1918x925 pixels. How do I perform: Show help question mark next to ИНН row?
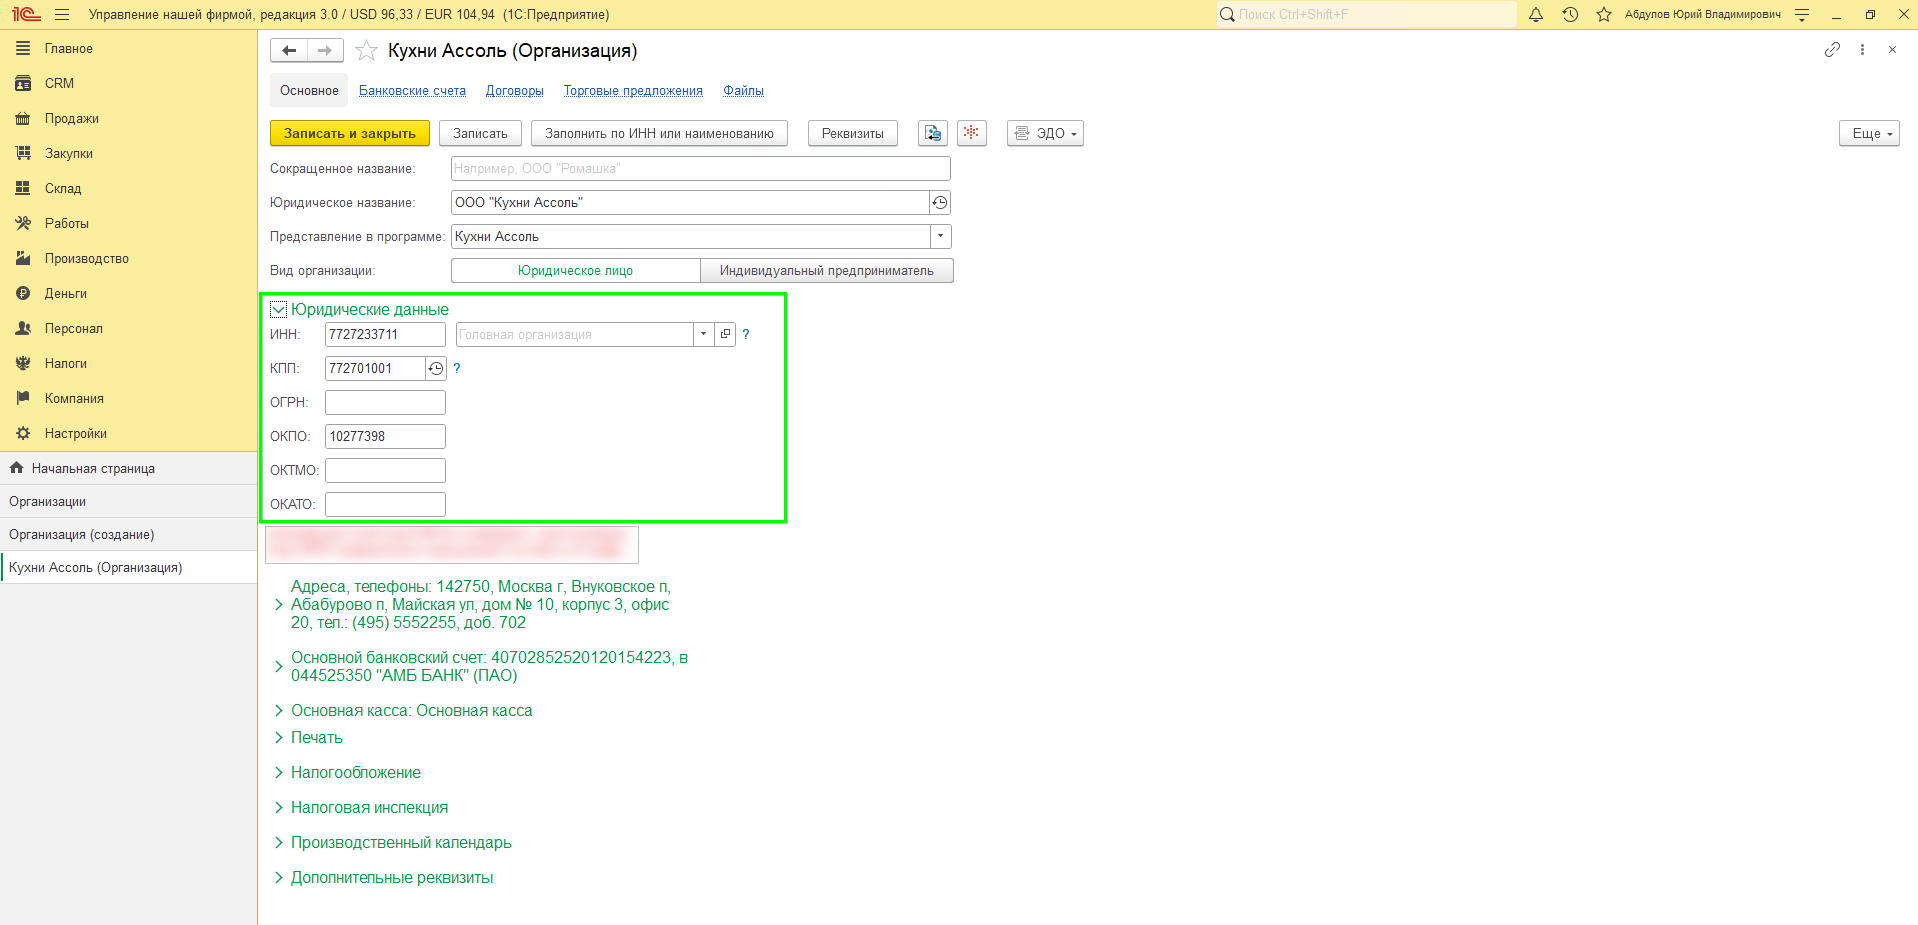pyautogui.click(x=746, y=335)
